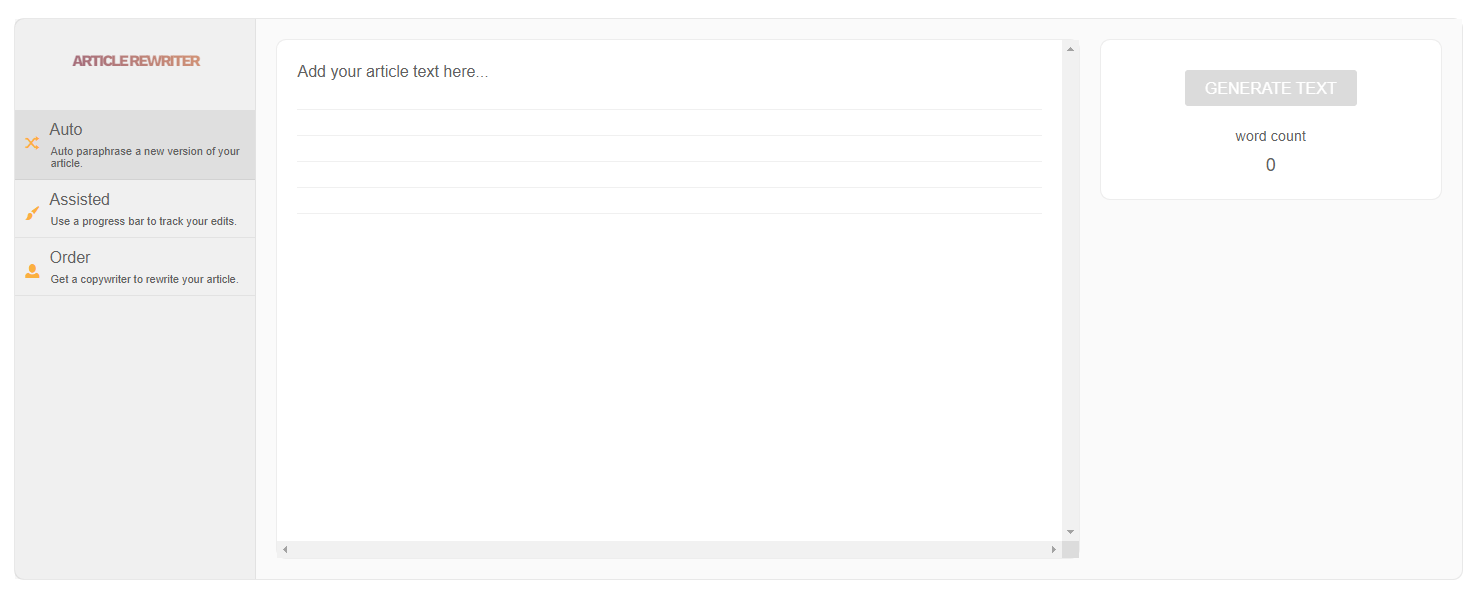1476x598 pixels.
Task: Click the vertical scrollbar track of the editor
Action: (1070, 290)
